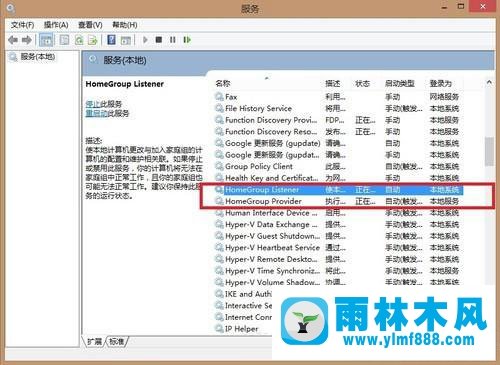Sort by the 状态 column header
Screen dimensions: 500x365
(x=362, y=83)
